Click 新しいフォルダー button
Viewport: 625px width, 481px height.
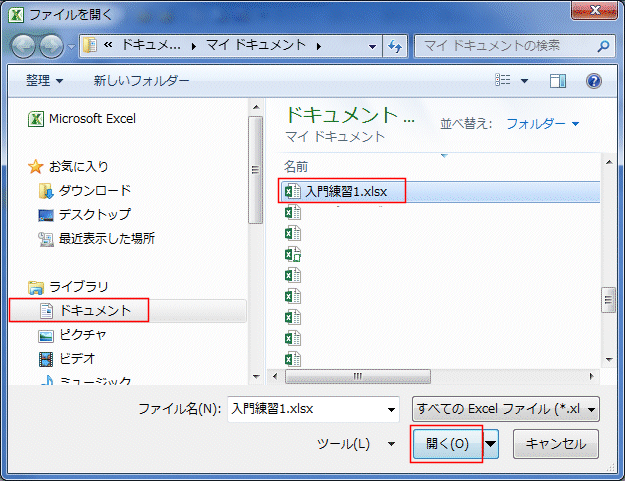(x=141, y=81)
